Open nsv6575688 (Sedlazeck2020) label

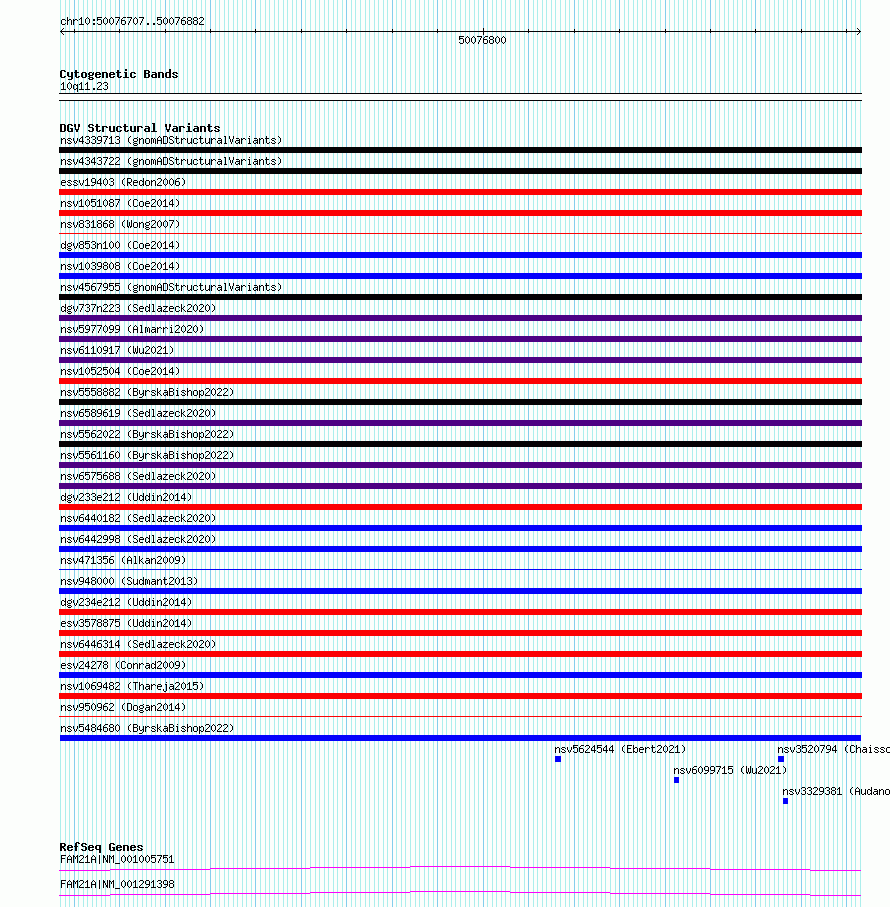(138, 476)
